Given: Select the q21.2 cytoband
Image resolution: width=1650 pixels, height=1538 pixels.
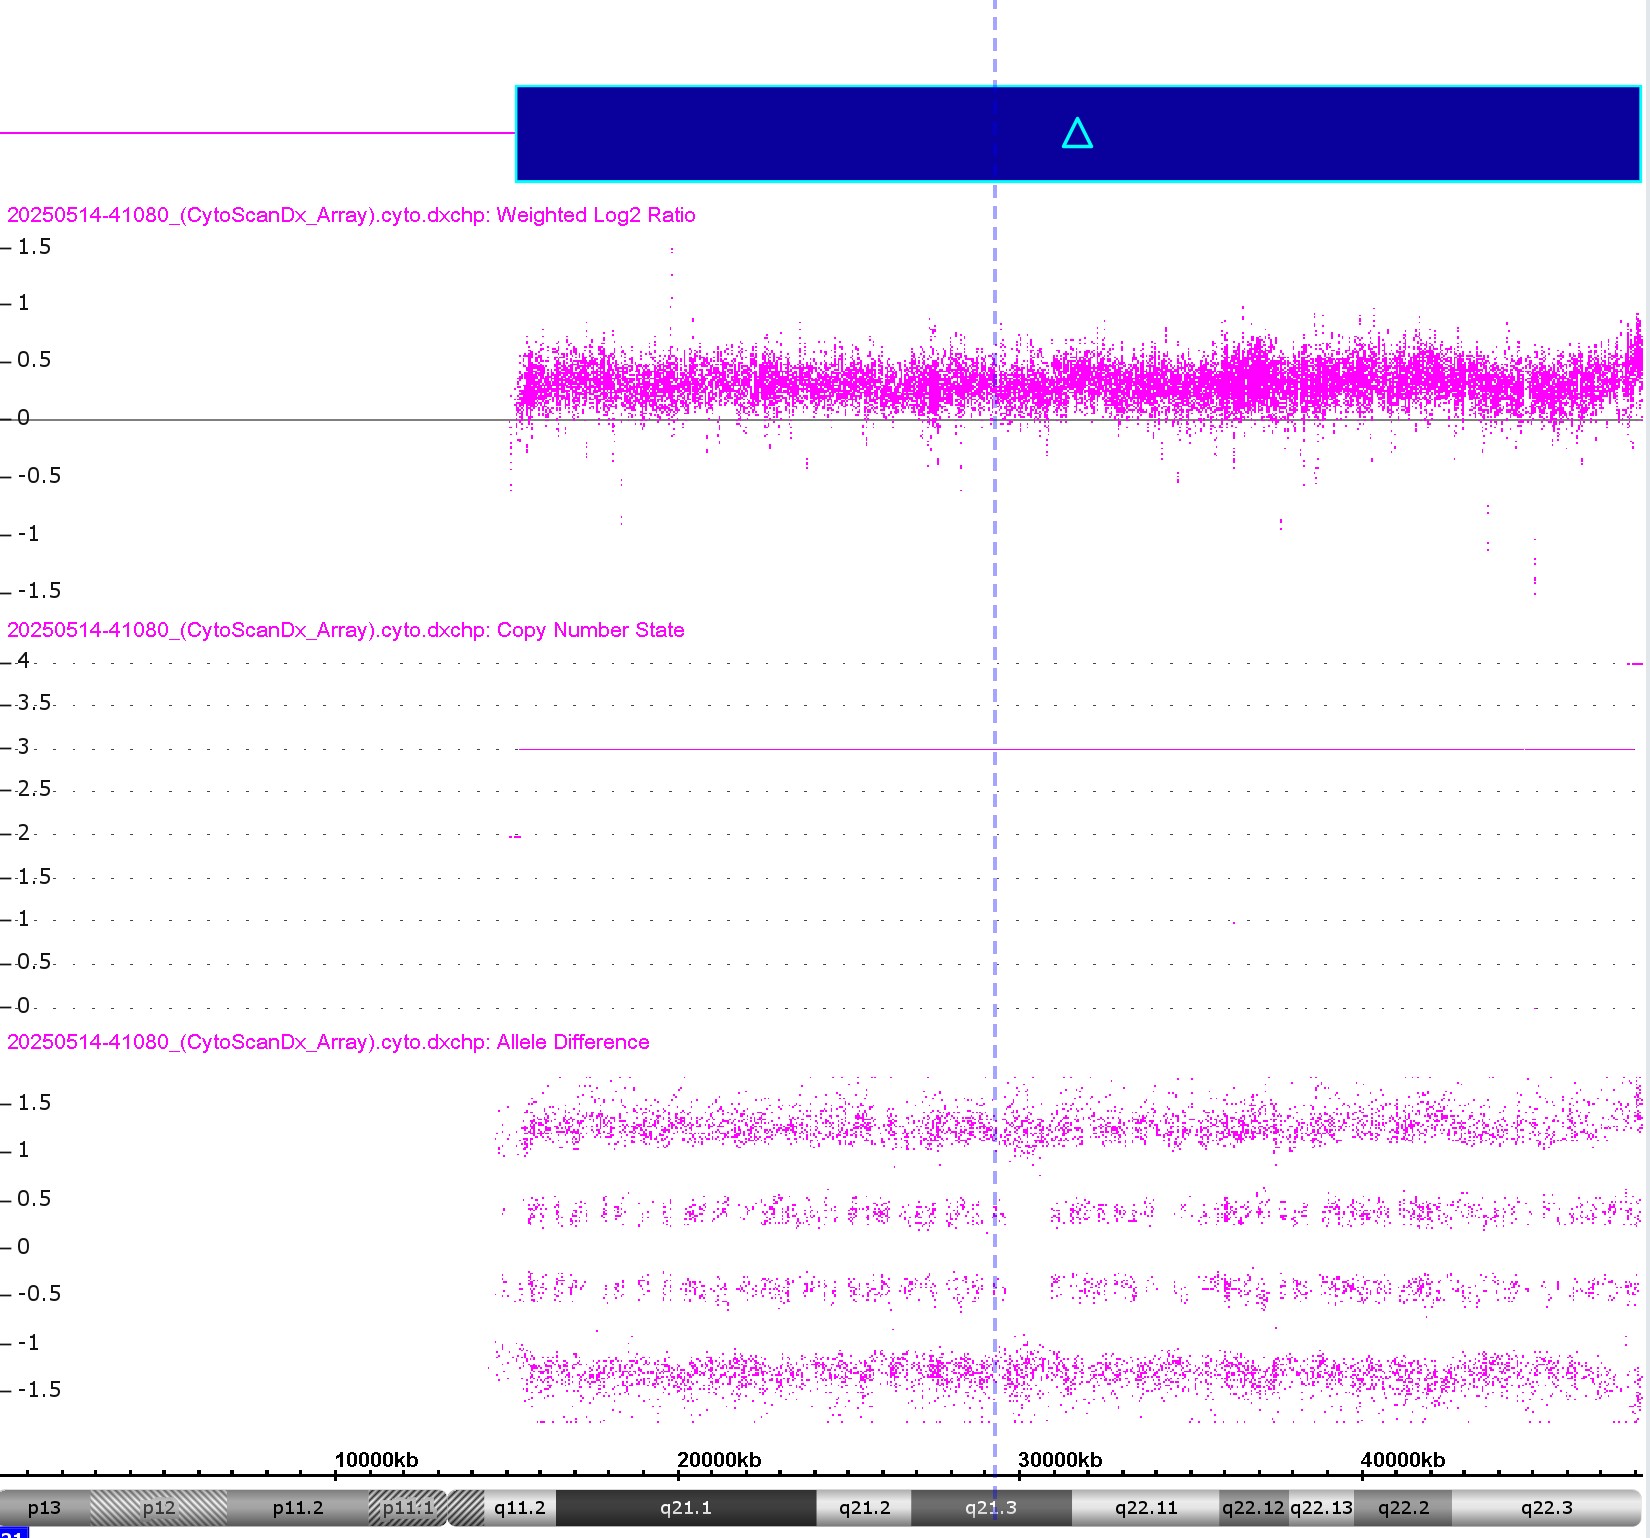Looking at the screenshot, I should click(864, 1508).
